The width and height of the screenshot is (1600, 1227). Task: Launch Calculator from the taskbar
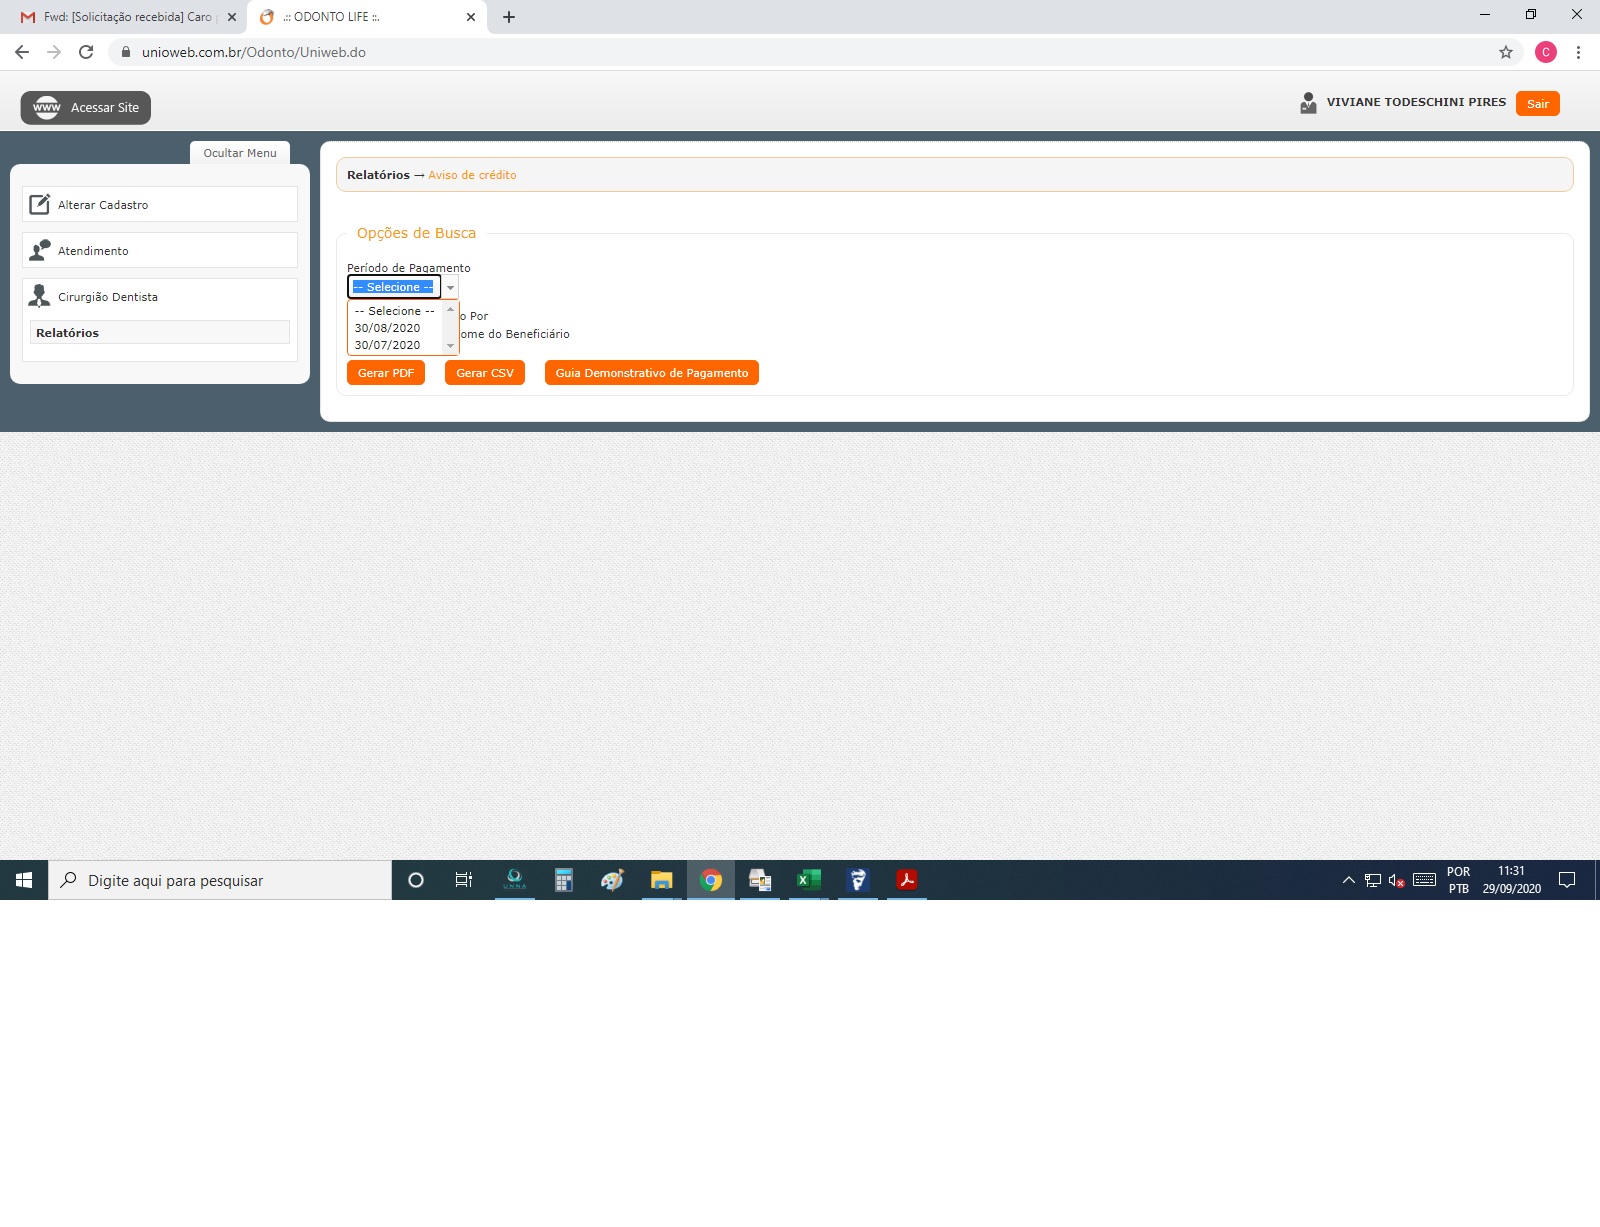pos(563,880)
